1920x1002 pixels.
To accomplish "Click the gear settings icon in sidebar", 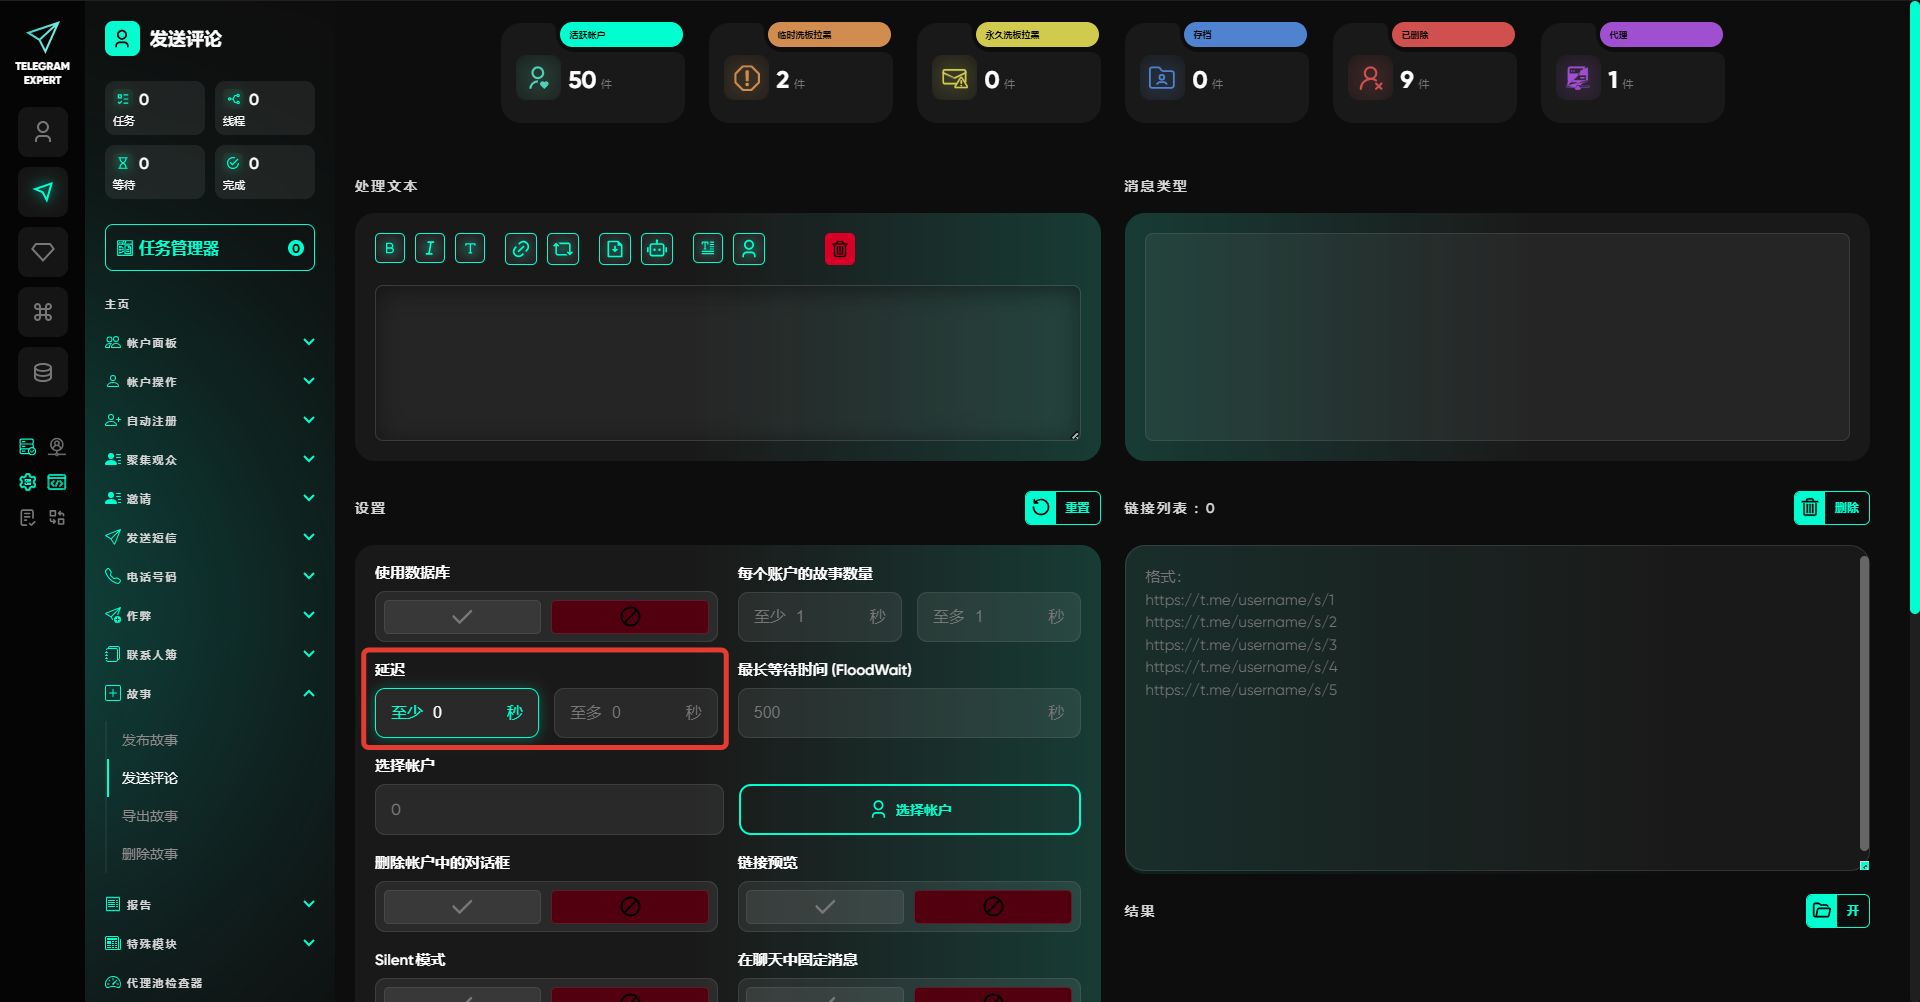I will tap(28, 482).
